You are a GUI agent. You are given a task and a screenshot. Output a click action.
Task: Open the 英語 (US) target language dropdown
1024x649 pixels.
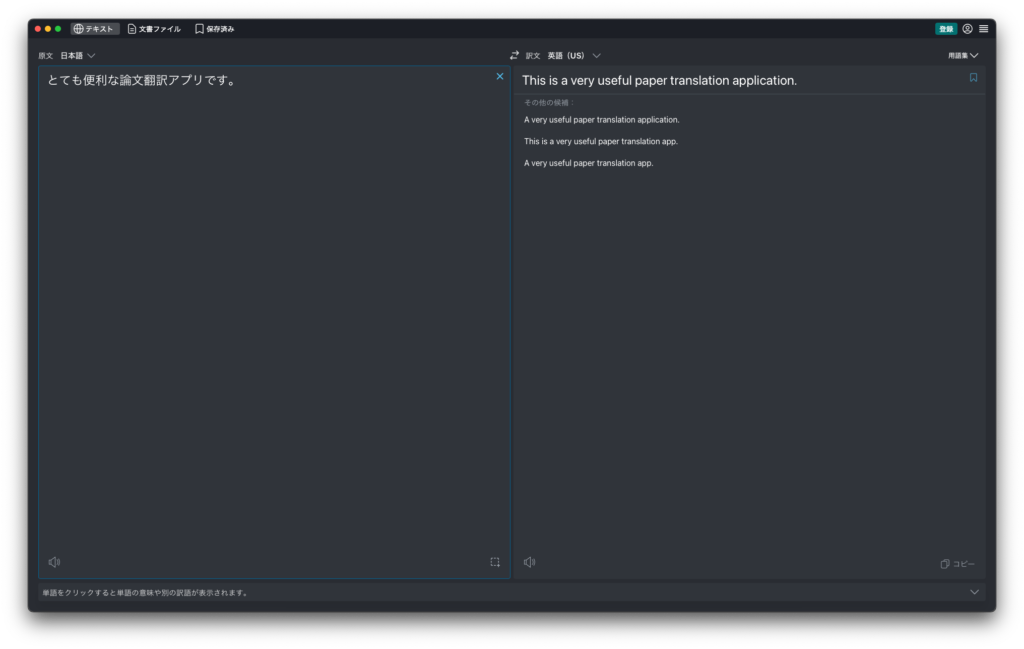[573, 56]
